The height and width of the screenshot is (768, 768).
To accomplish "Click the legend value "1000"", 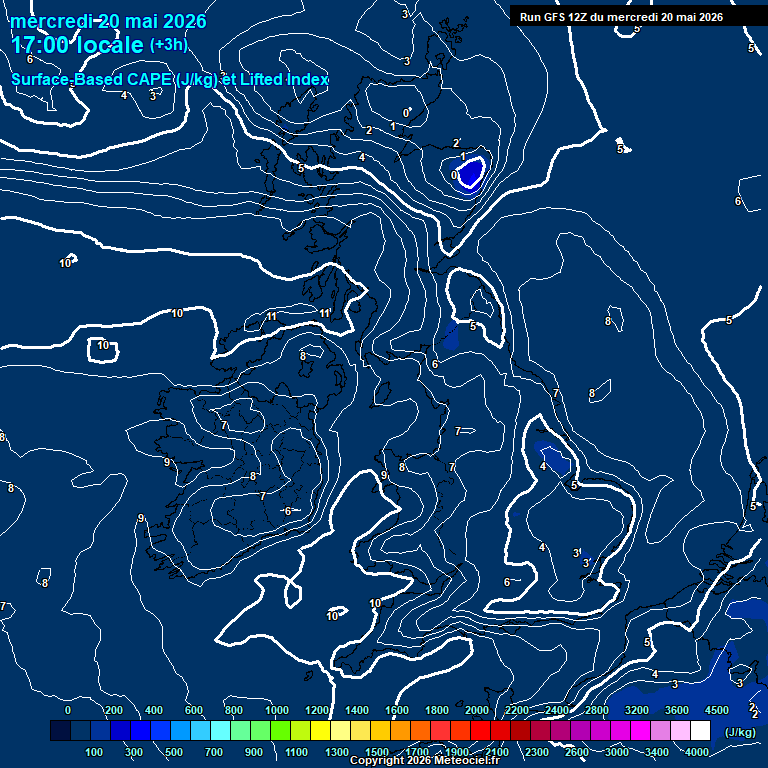I will 277,710.
